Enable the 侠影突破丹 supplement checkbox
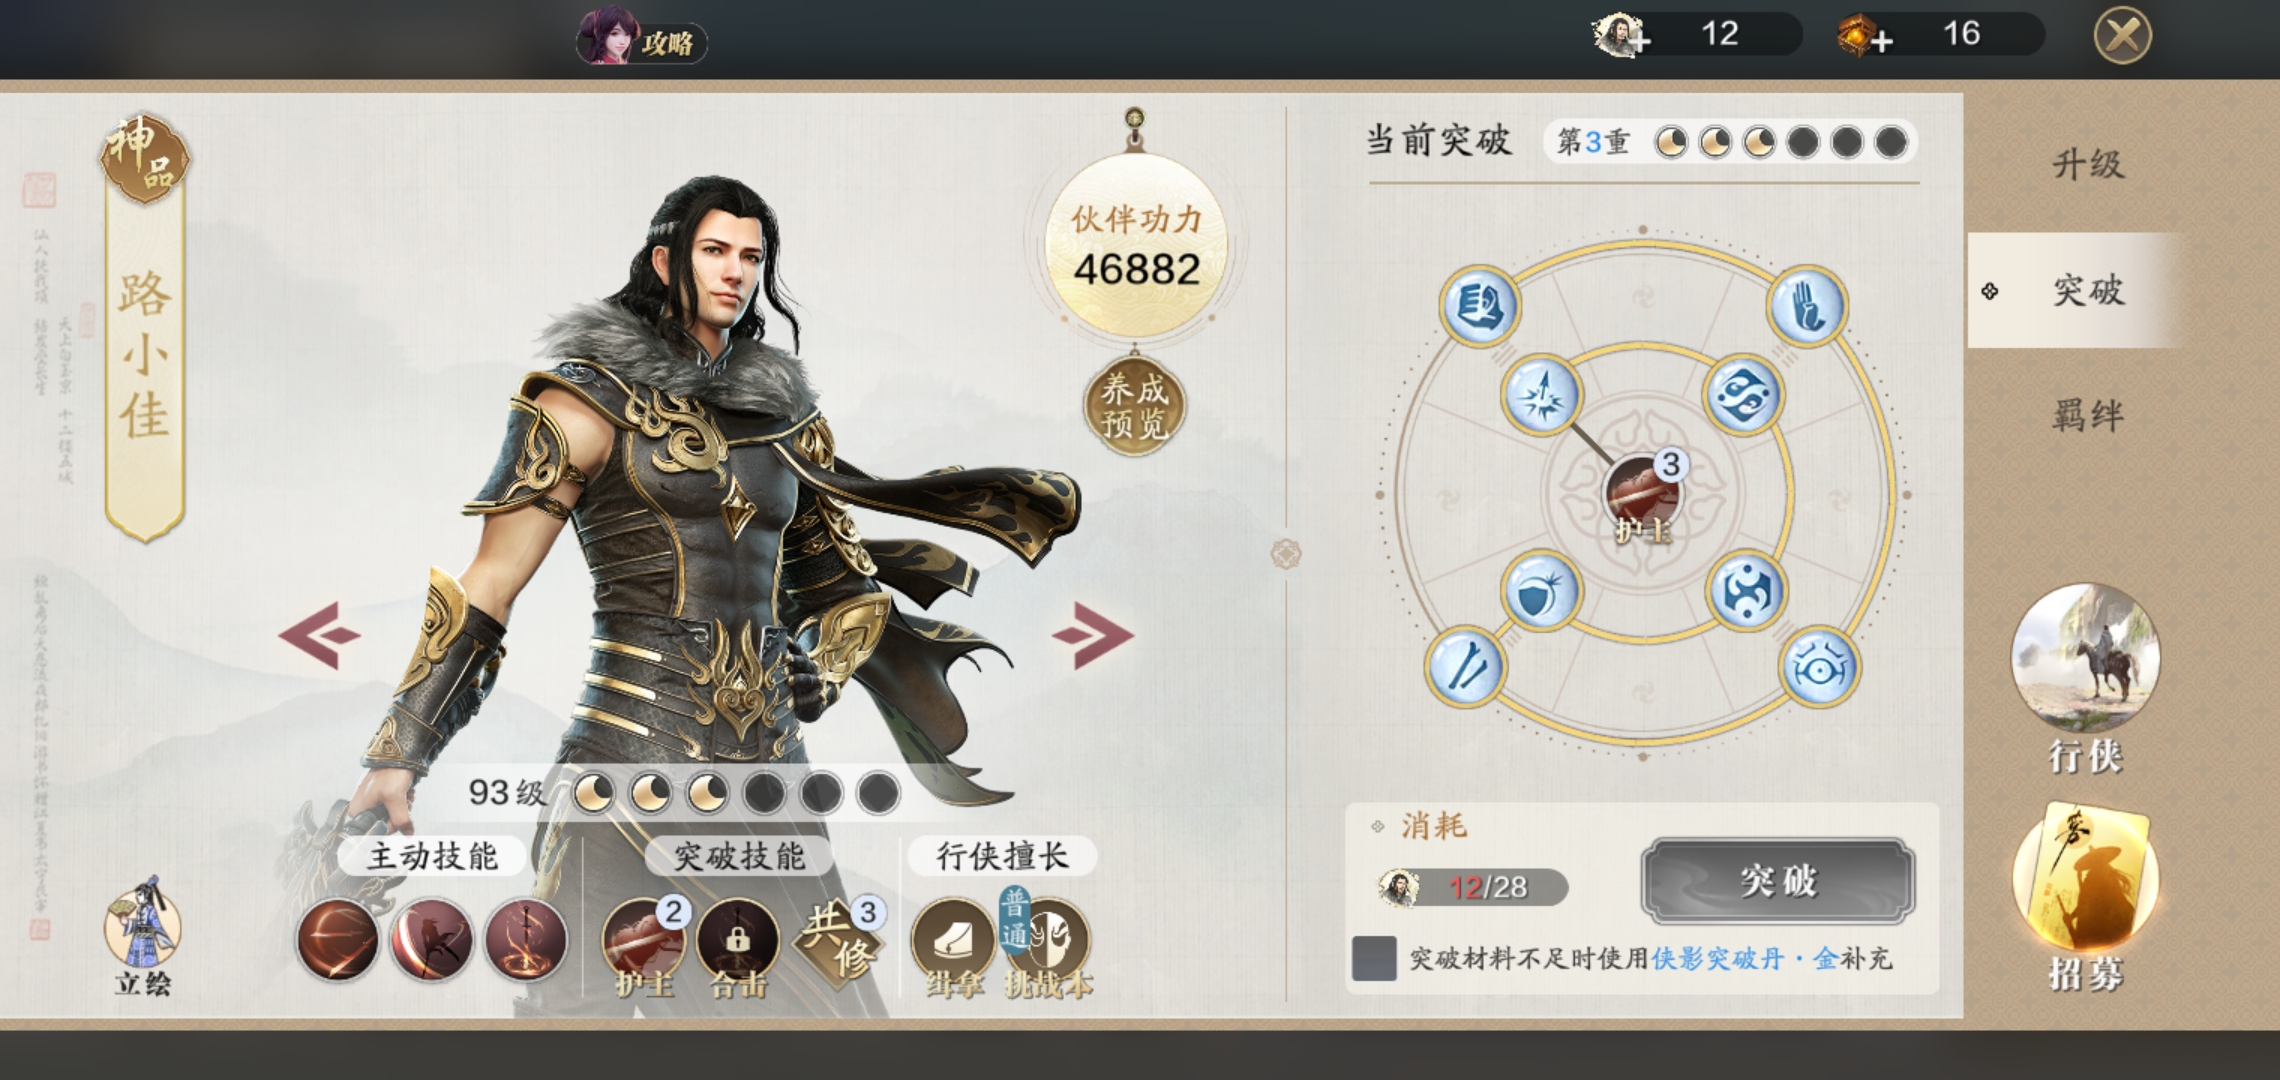The image size is (2280, 1080). 1374,958
